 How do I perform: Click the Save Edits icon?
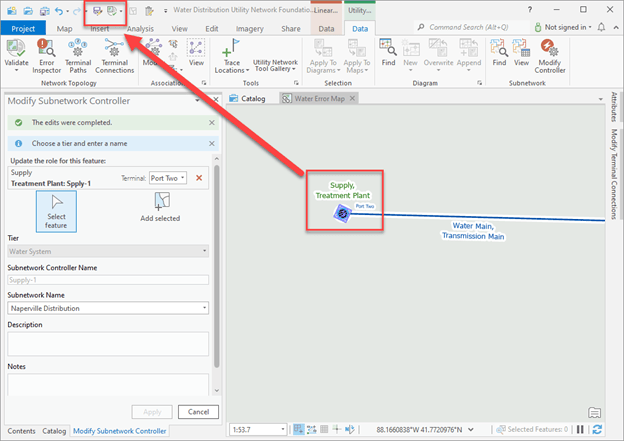point(97,11)
